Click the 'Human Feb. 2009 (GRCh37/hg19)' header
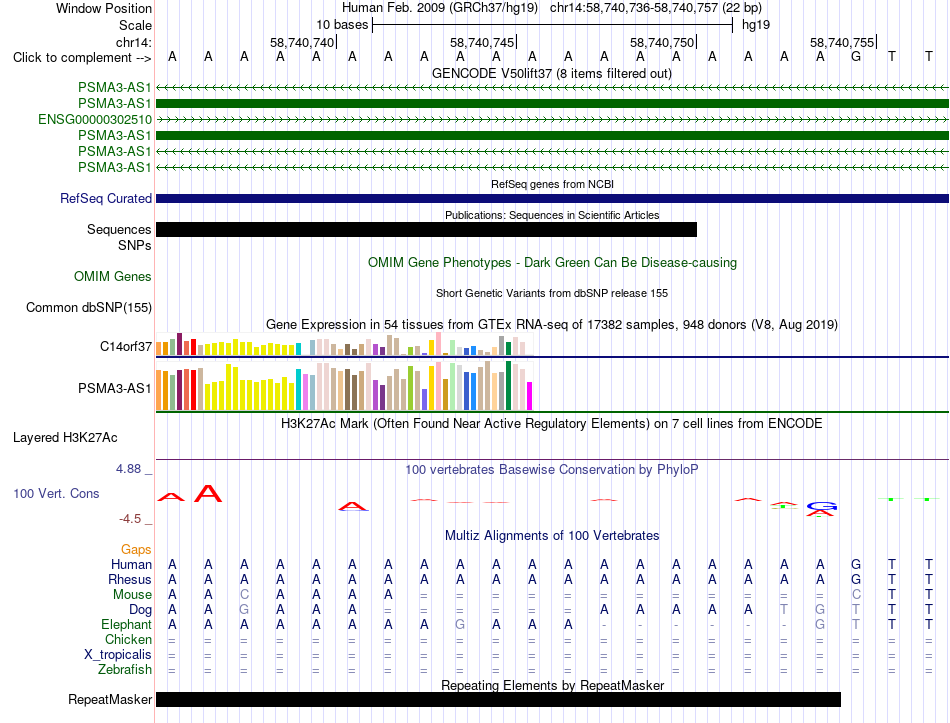950x723 pixels. (440, 8)
